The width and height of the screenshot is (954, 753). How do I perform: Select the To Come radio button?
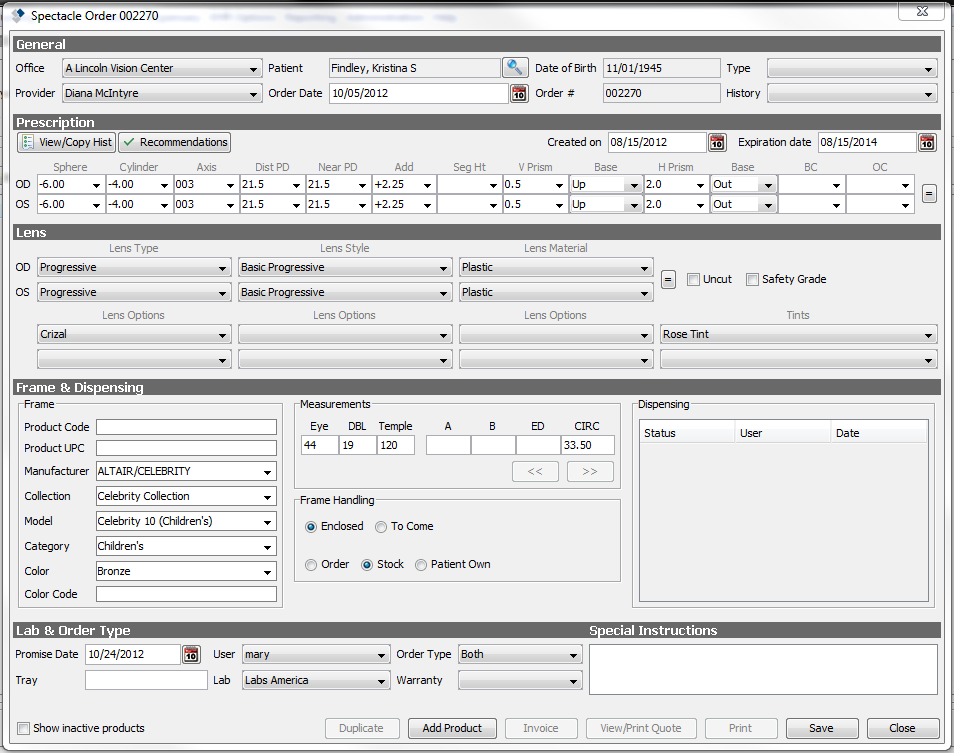click(x=381, y=526)
